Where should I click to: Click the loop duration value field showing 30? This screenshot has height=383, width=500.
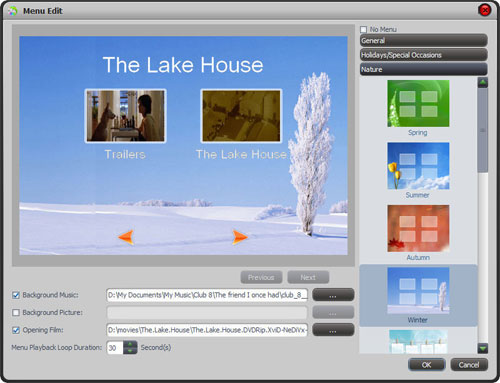115,348
